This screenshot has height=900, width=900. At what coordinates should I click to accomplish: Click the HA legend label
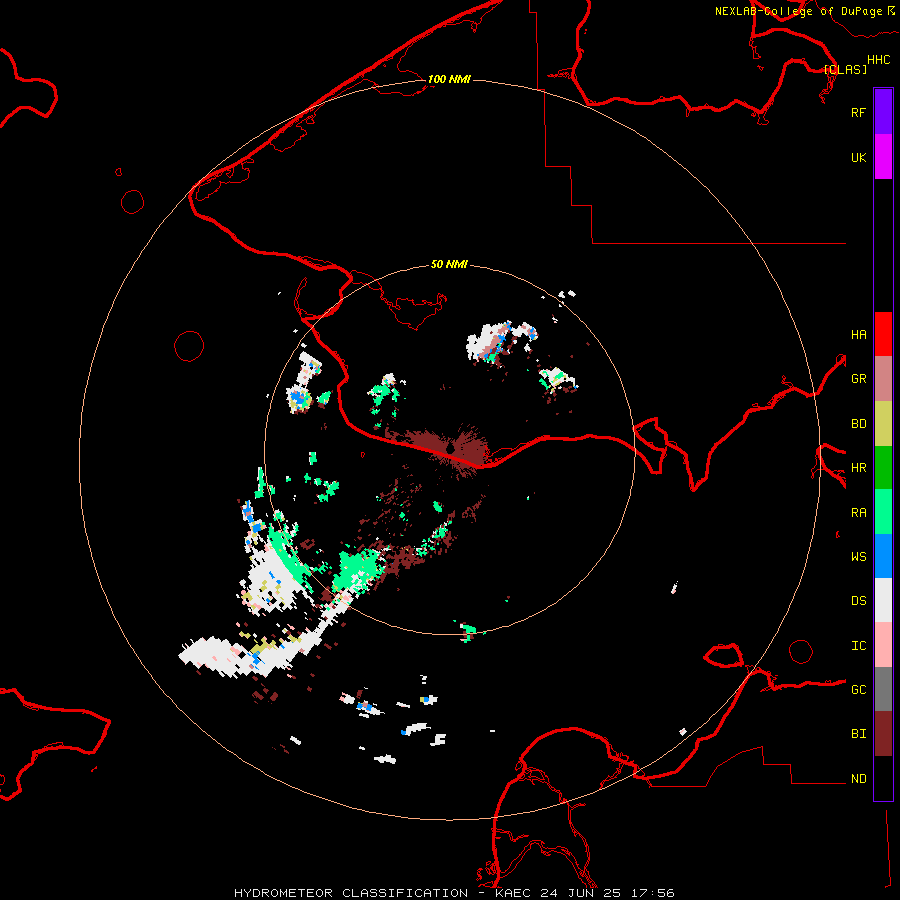tap(858, 335)
